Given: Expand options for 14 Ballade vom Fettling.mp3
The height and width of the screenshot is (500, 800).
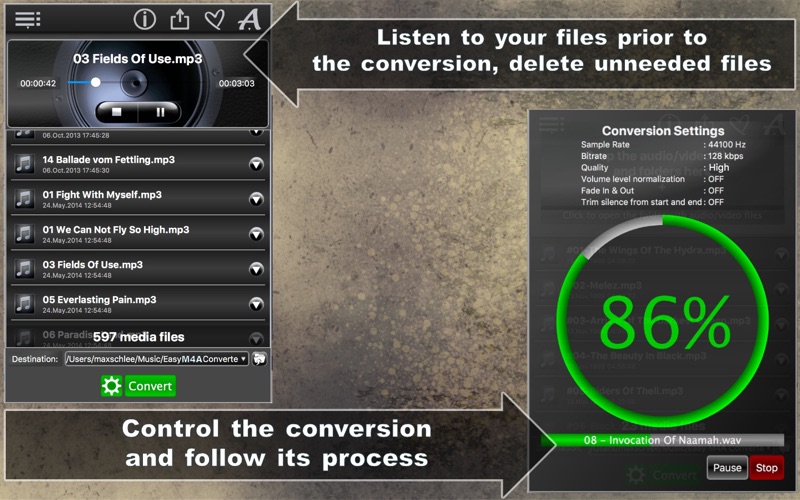Looking at the screenshot, I should pyautogui.click(x=256, y=164).
